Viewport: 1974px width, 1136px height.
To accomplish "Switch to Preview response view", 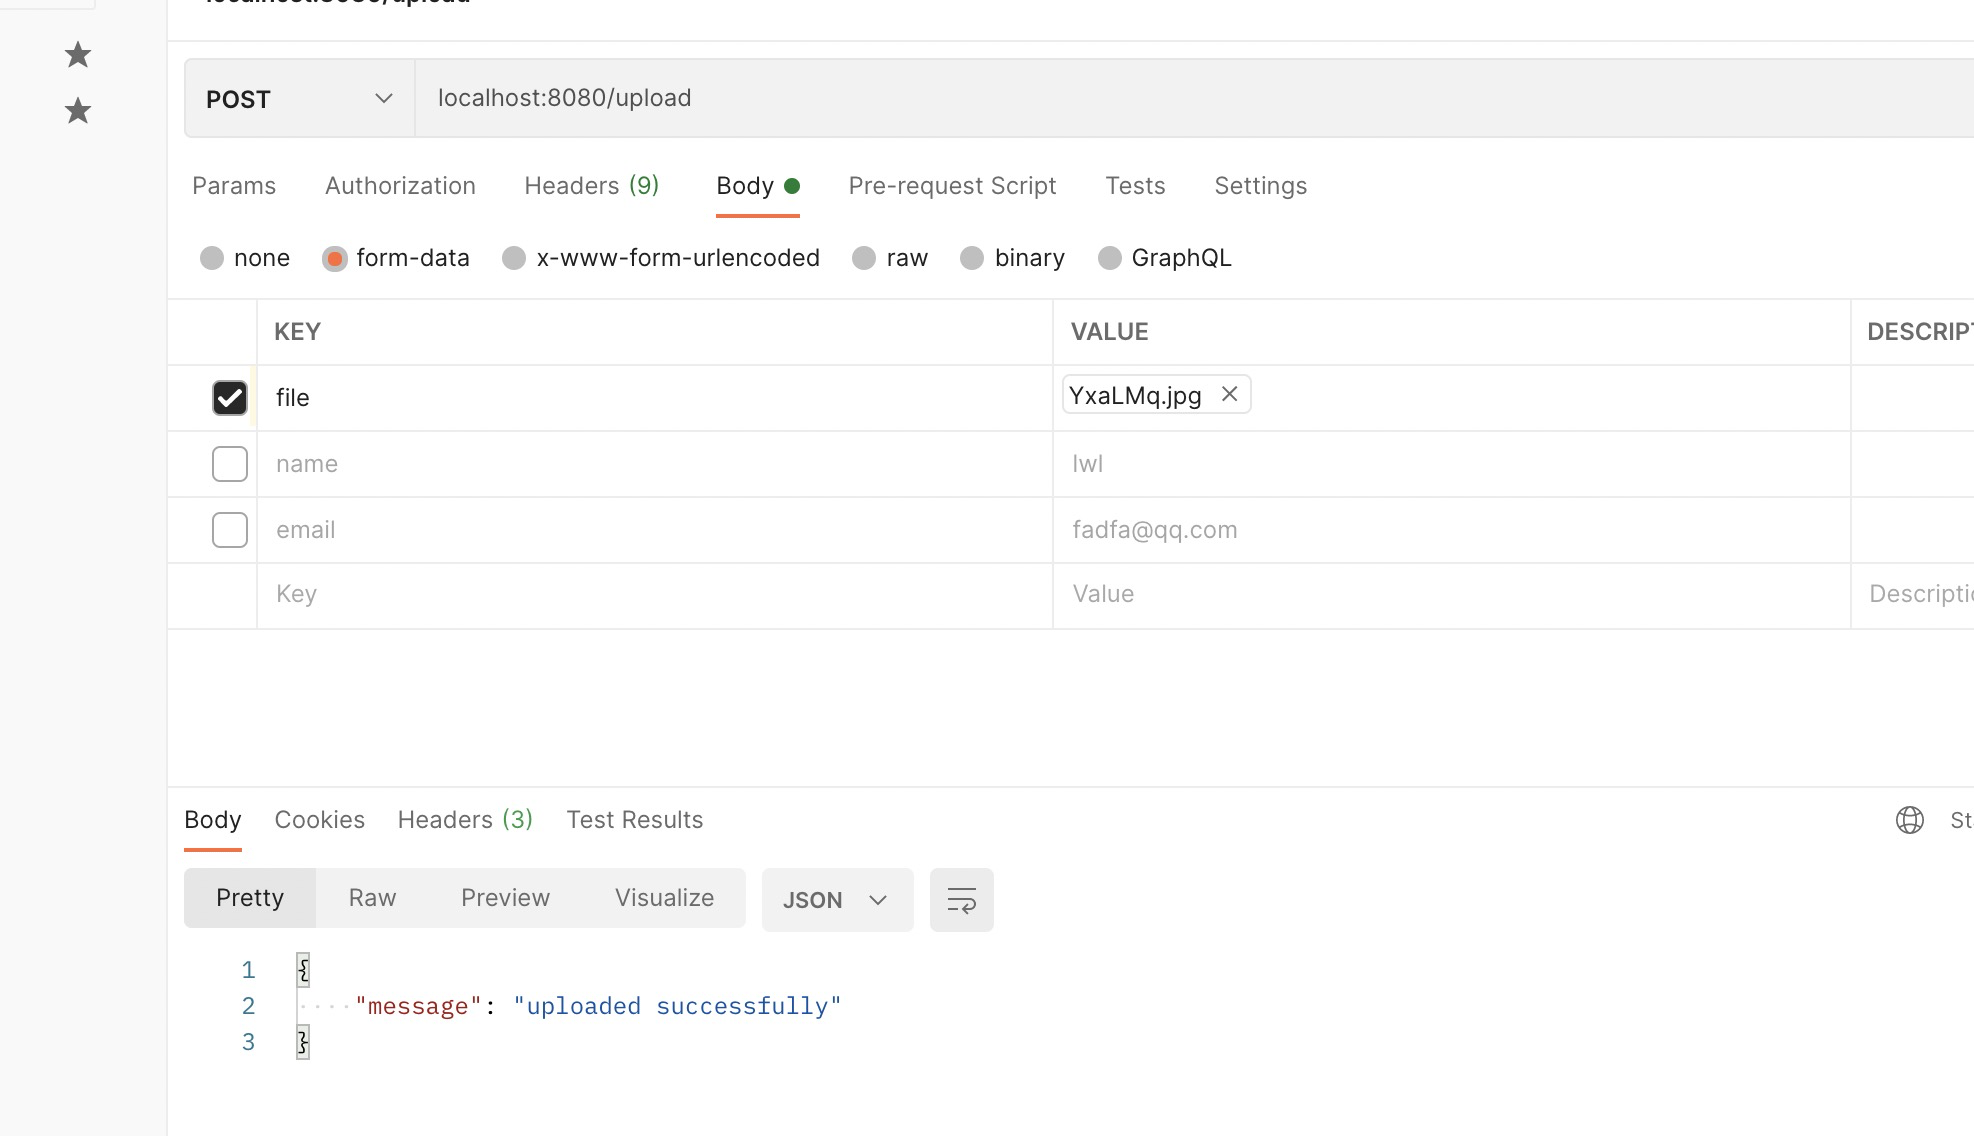I will [505, 898].
